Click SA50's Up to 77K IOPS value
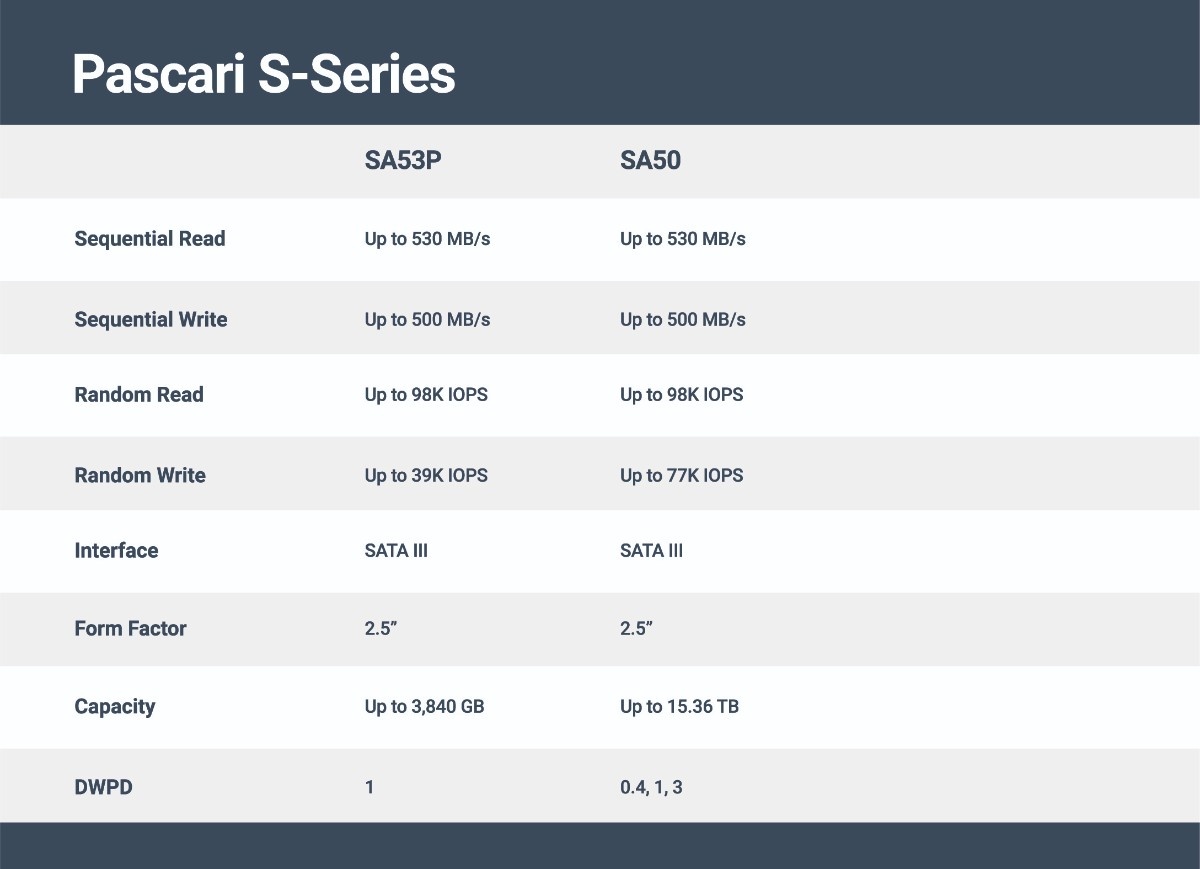This screenshot has height=869, width=1200. (682, 476)
